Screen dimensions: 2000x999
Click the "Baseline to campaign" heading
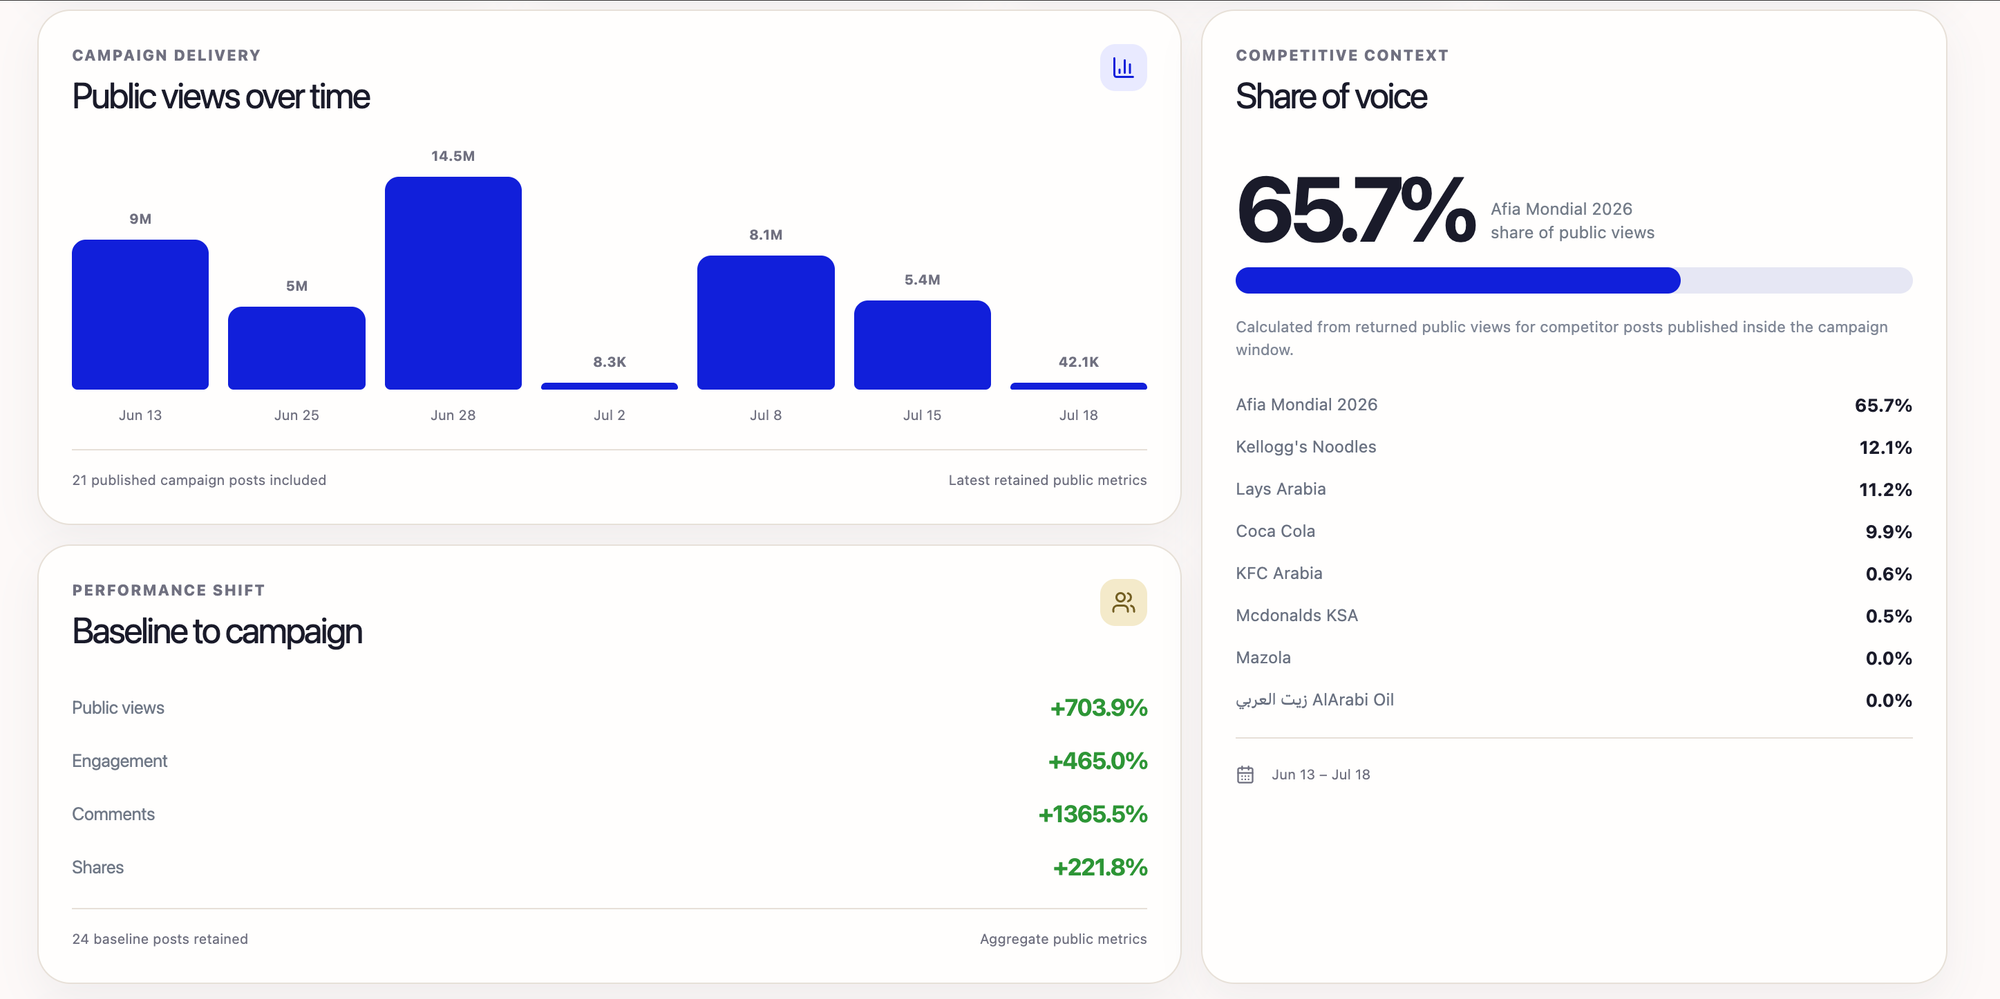pos(217,632)
